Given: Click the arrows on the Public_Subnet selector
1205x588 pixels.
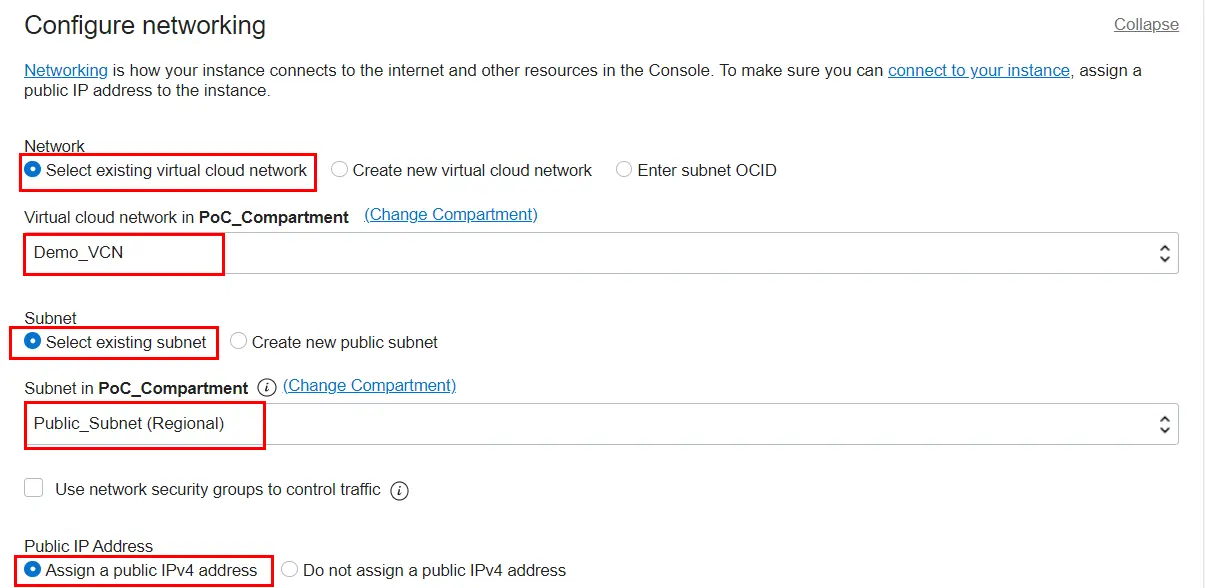Looking at the screenshot, I should pos(1164,424).
